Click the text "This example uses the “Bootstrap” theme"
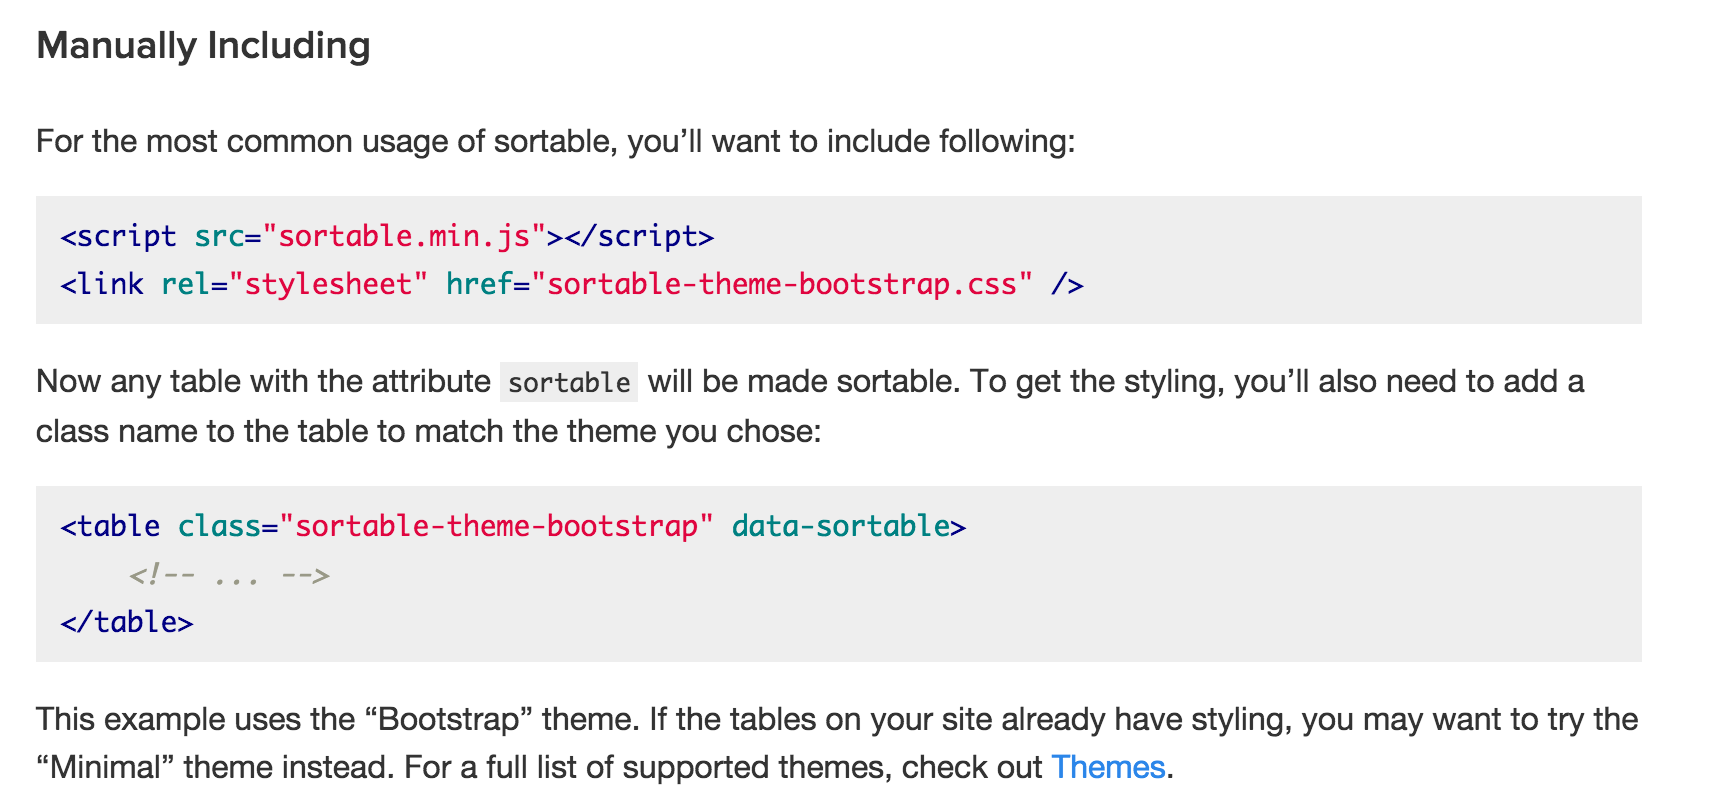Viewport: 1728px width, 808px height. 337,719
